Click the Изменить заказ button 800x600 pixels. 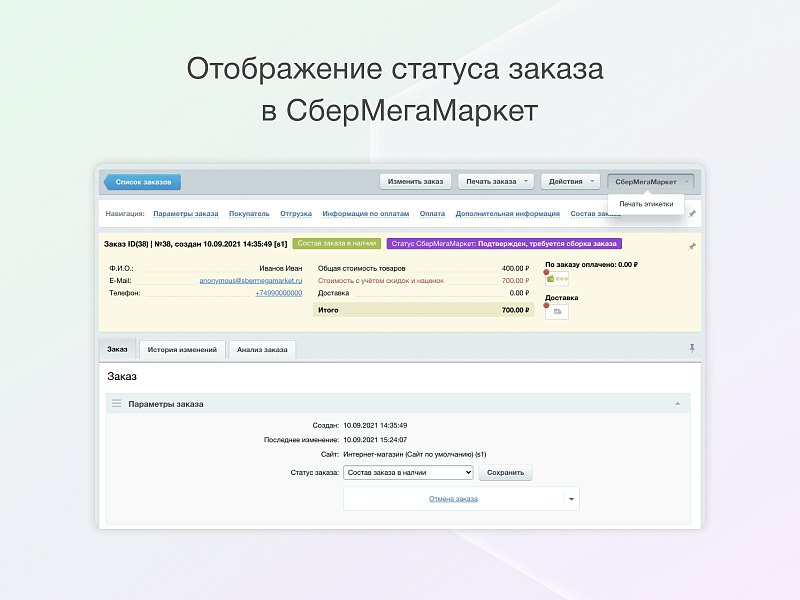pyautogui.click(x=415, y=181)
